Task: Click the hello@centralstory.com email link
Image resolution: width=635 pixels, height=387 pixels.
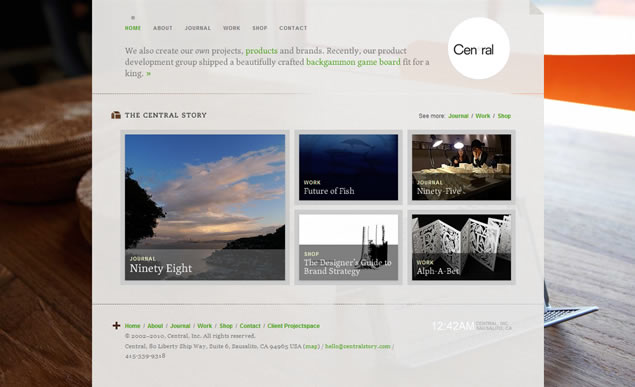Action: click(x=358, y=347)
